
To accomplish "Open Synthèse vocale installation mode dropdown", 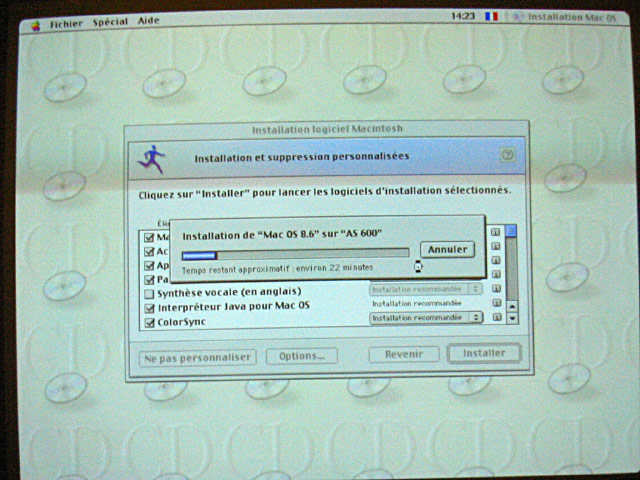I will (425, 289).
